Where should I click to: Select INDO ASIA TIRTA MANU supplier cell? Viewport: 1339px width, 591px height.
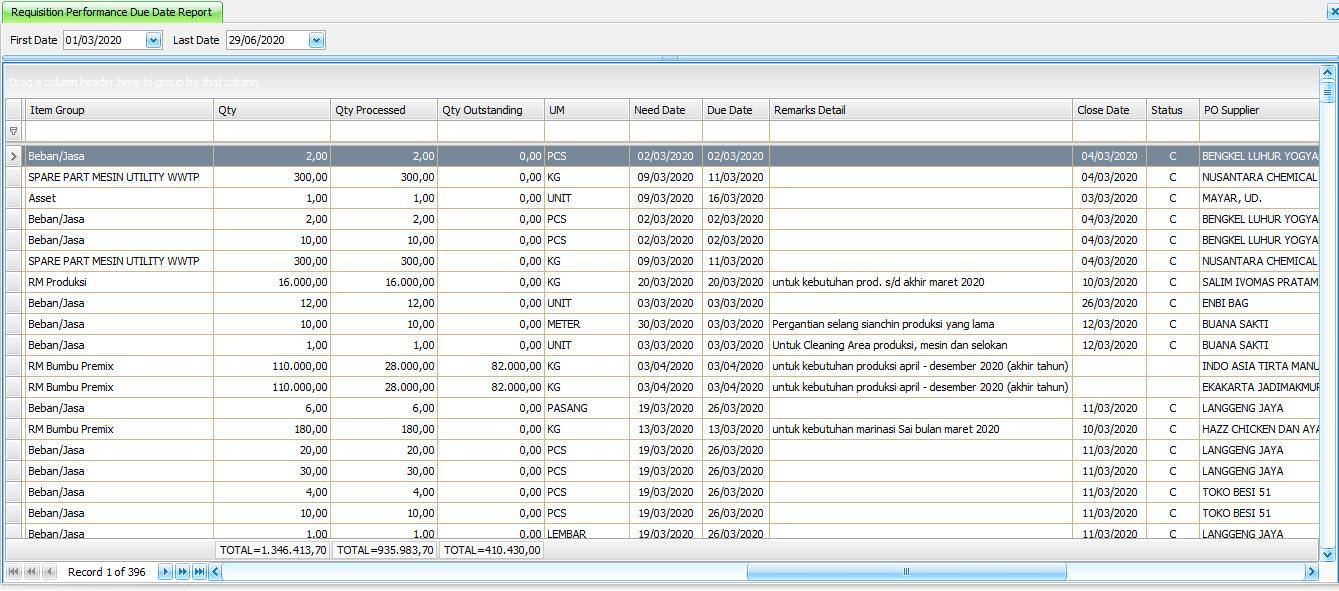pos(1259,366)
